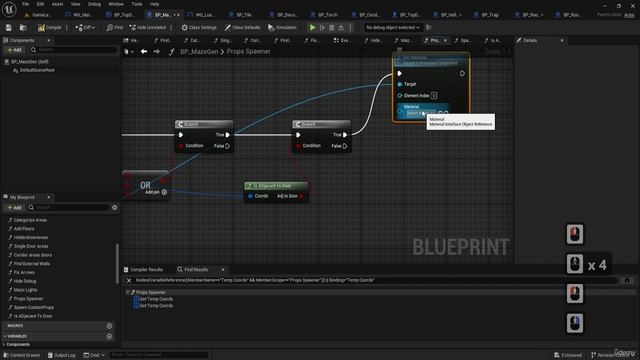This screenshot has height=360, width=640.
Task: Click Add button in the Components panel
Action: 14,50
